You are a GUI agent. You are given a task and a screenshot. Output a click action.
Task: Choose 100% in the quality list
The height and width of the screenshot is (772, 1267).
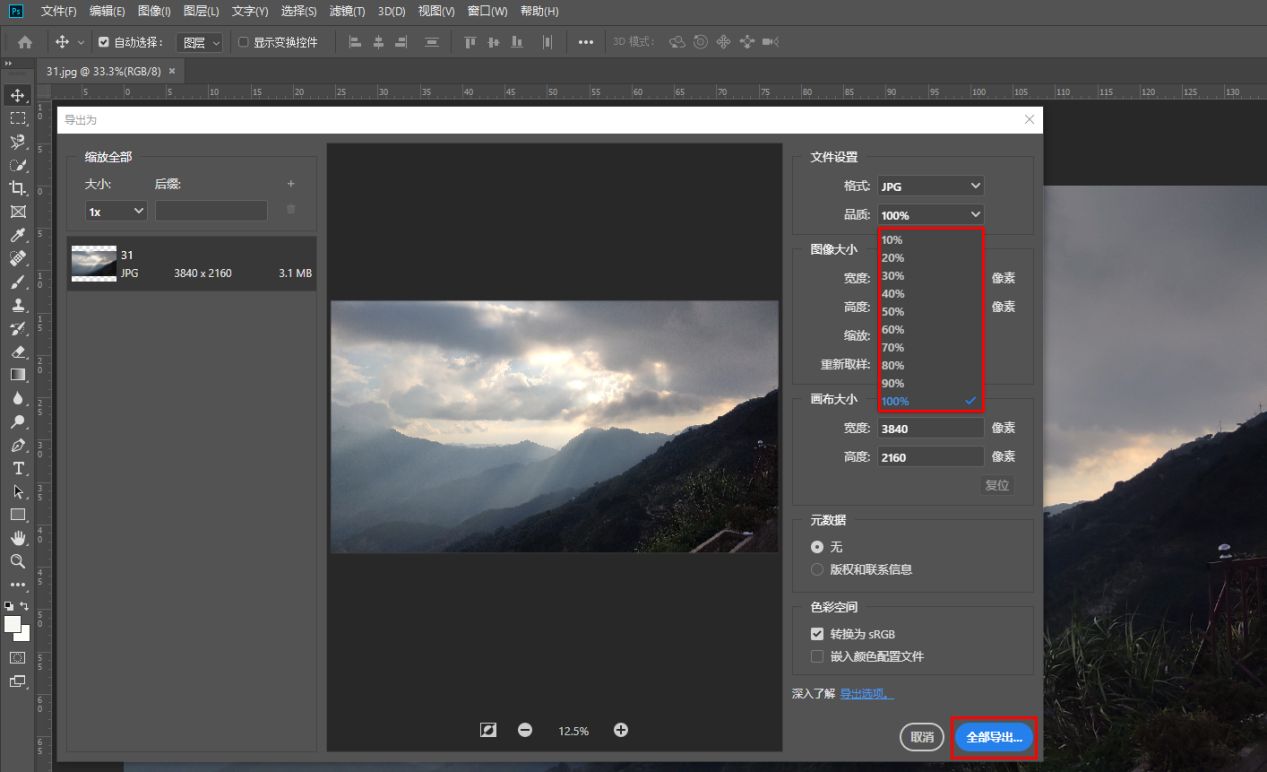point(929,402)
